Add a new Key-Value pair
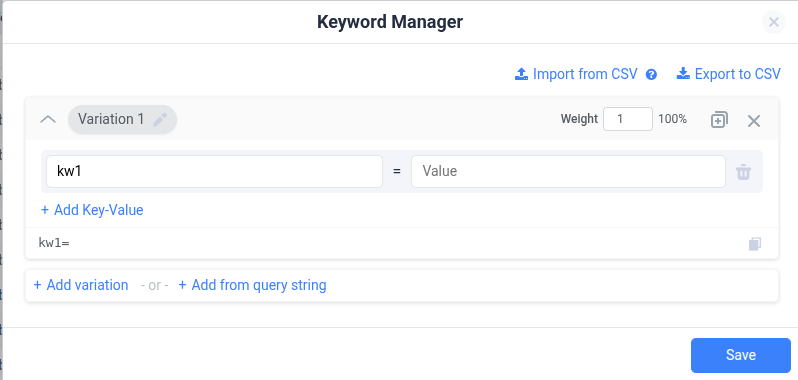 [x=92, y=210]
